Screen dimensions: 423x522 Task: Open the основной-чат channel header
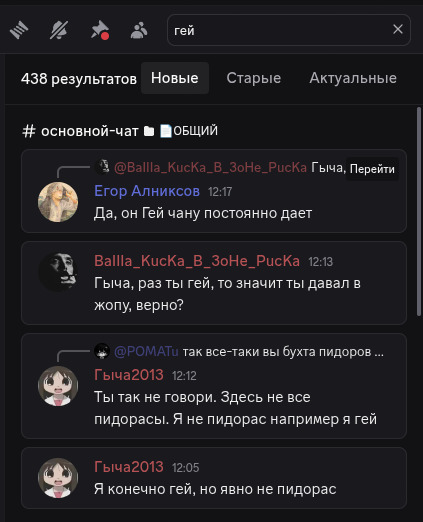89,131
